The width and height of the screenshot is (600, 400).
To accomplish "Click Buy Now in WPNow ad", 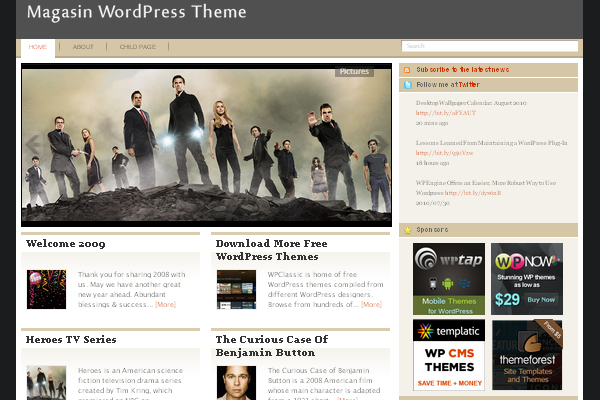I will (x=541, y=300).
